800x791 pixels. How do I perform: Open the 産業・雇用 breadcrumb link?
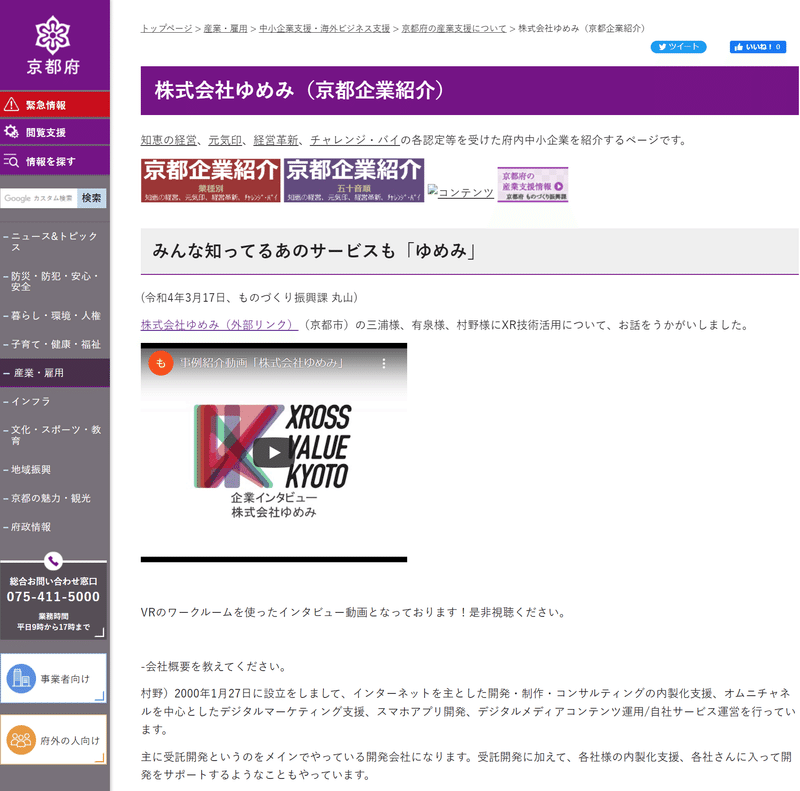click(226, 29)
